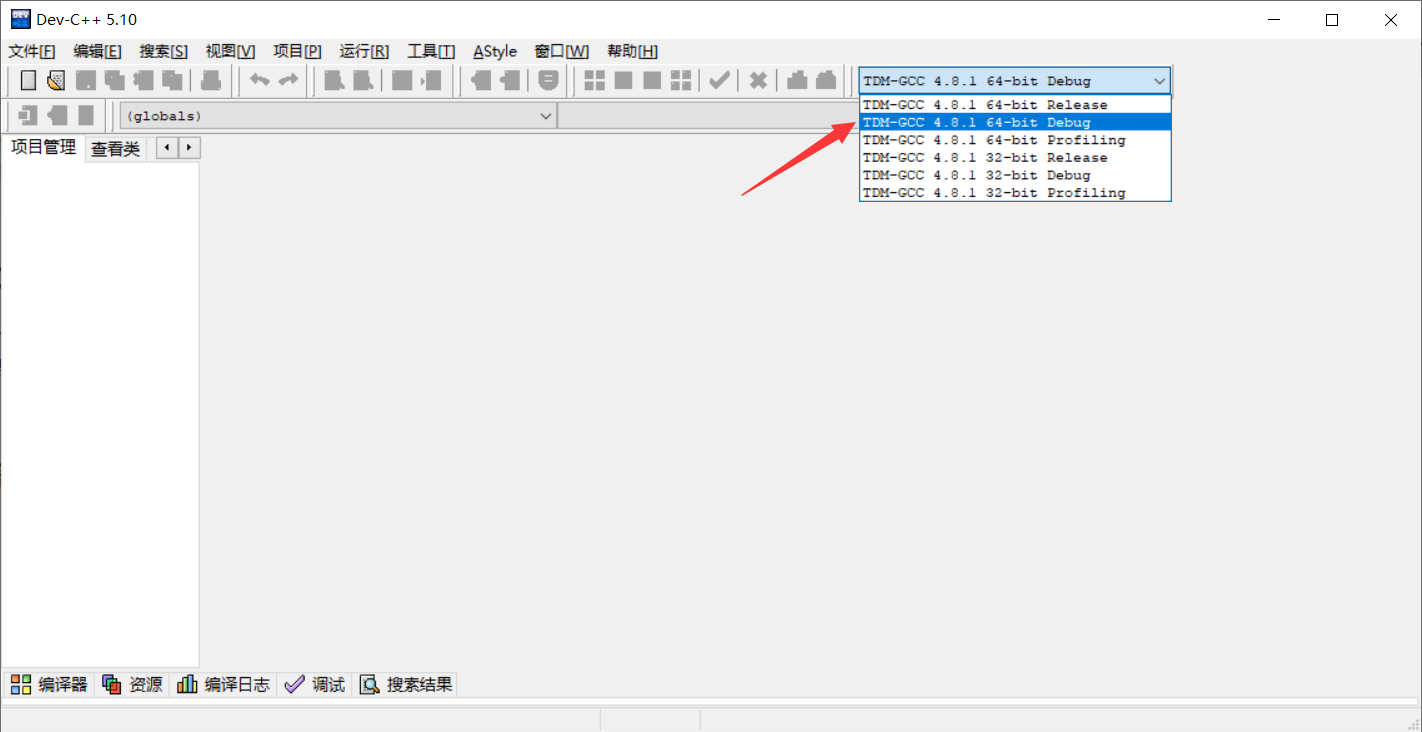The height and width of the screenshot is (732, 1422).
Task: Open the AStyle menu
Action: point(495,51)
